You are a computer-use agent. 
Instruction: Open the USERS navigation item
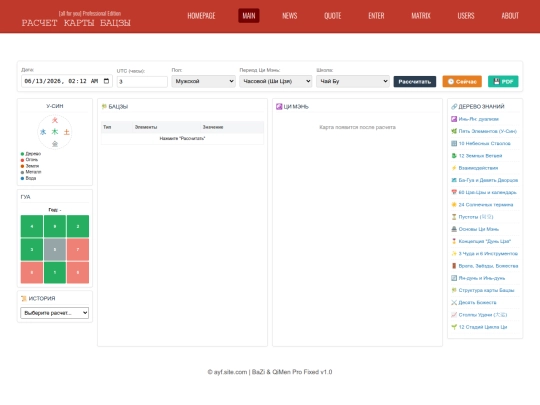pos(466,16)
